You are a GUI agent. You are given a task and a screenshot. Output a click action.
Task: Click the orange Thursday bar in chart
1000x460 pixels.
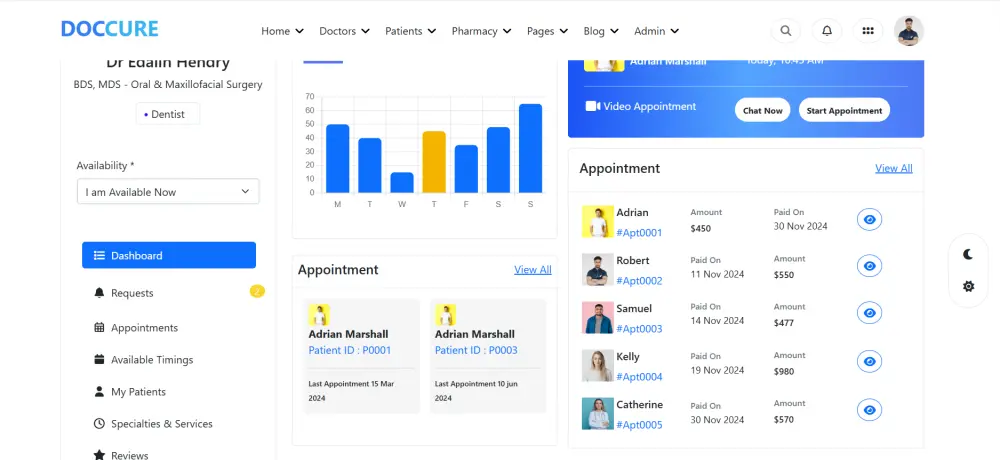pos(434,161)
